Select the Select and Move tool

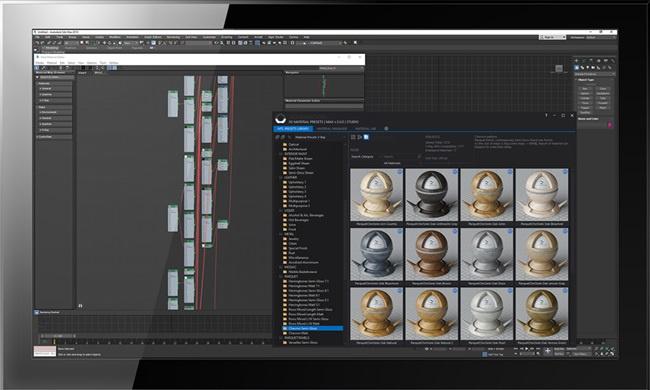tap(104, 43)
